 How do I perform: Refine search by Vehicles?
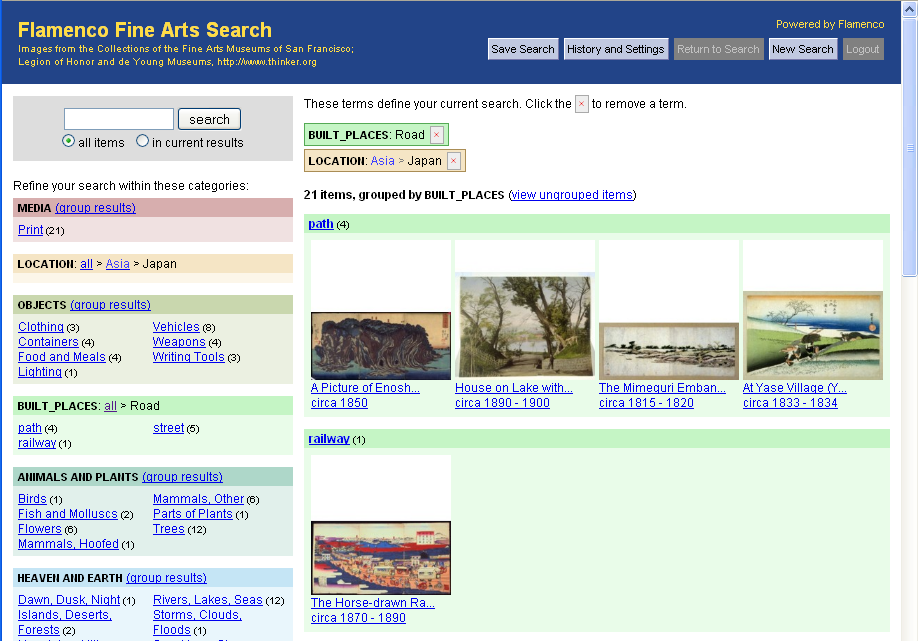(x=176, y=327)
